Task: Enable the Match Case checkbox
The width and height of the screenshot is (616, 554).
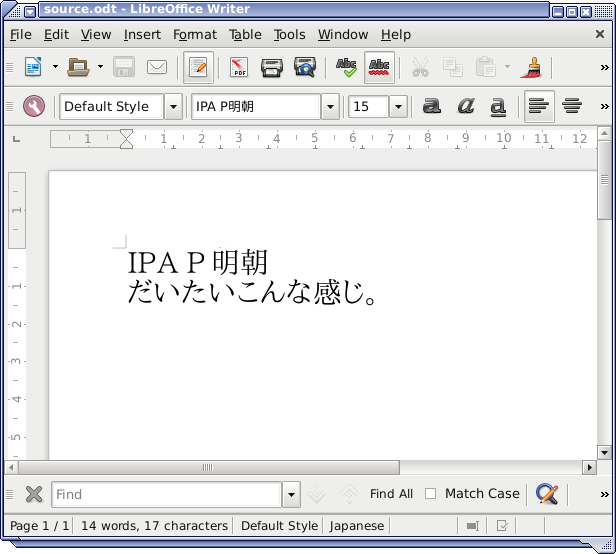Action: [431, 493]
